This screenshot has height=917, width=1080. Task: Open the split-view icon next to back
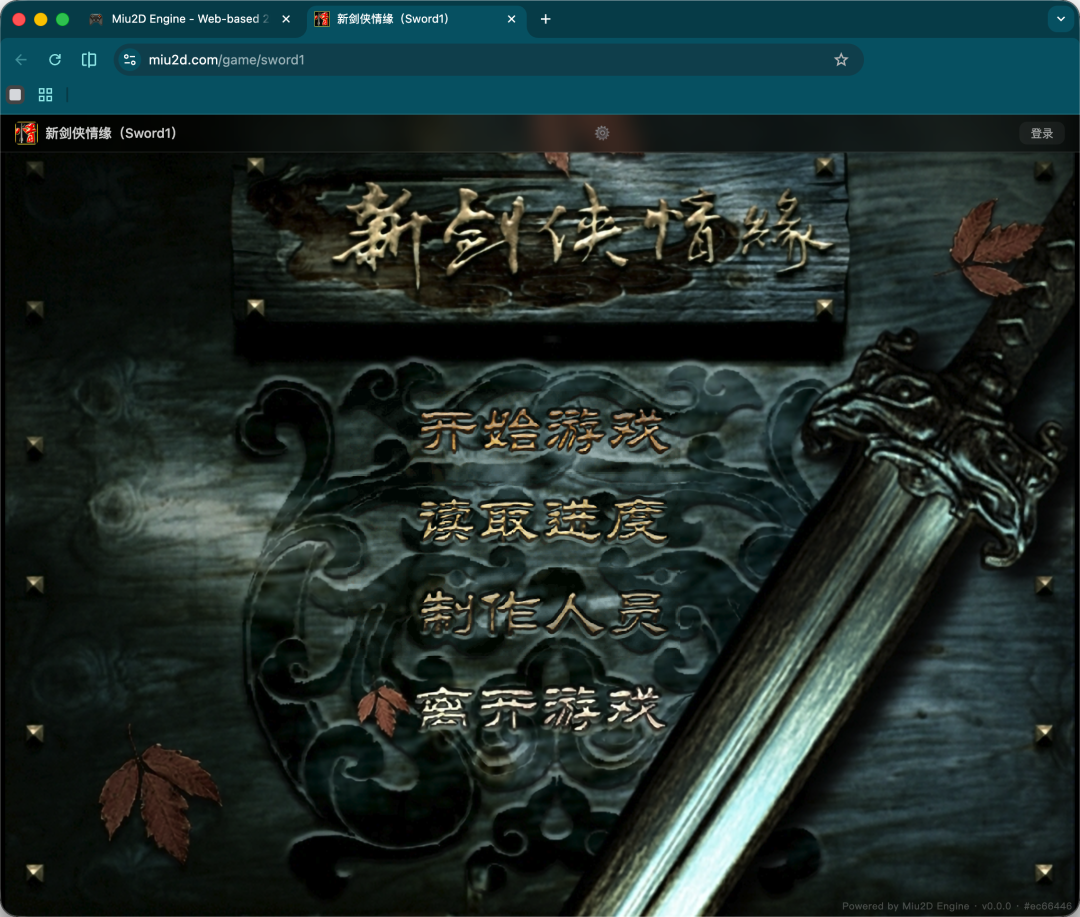[x=88, y=59]
